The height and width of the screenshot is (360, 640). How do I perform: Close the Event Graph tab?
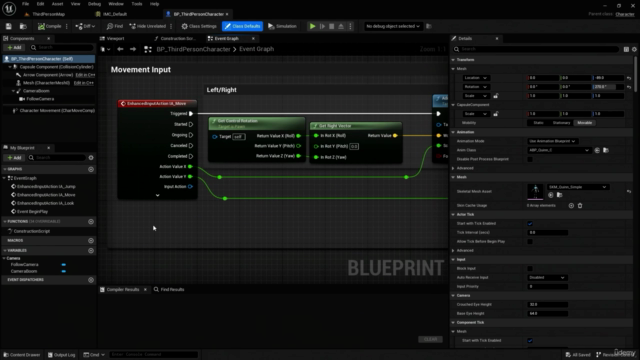click(x=253, y=38)
